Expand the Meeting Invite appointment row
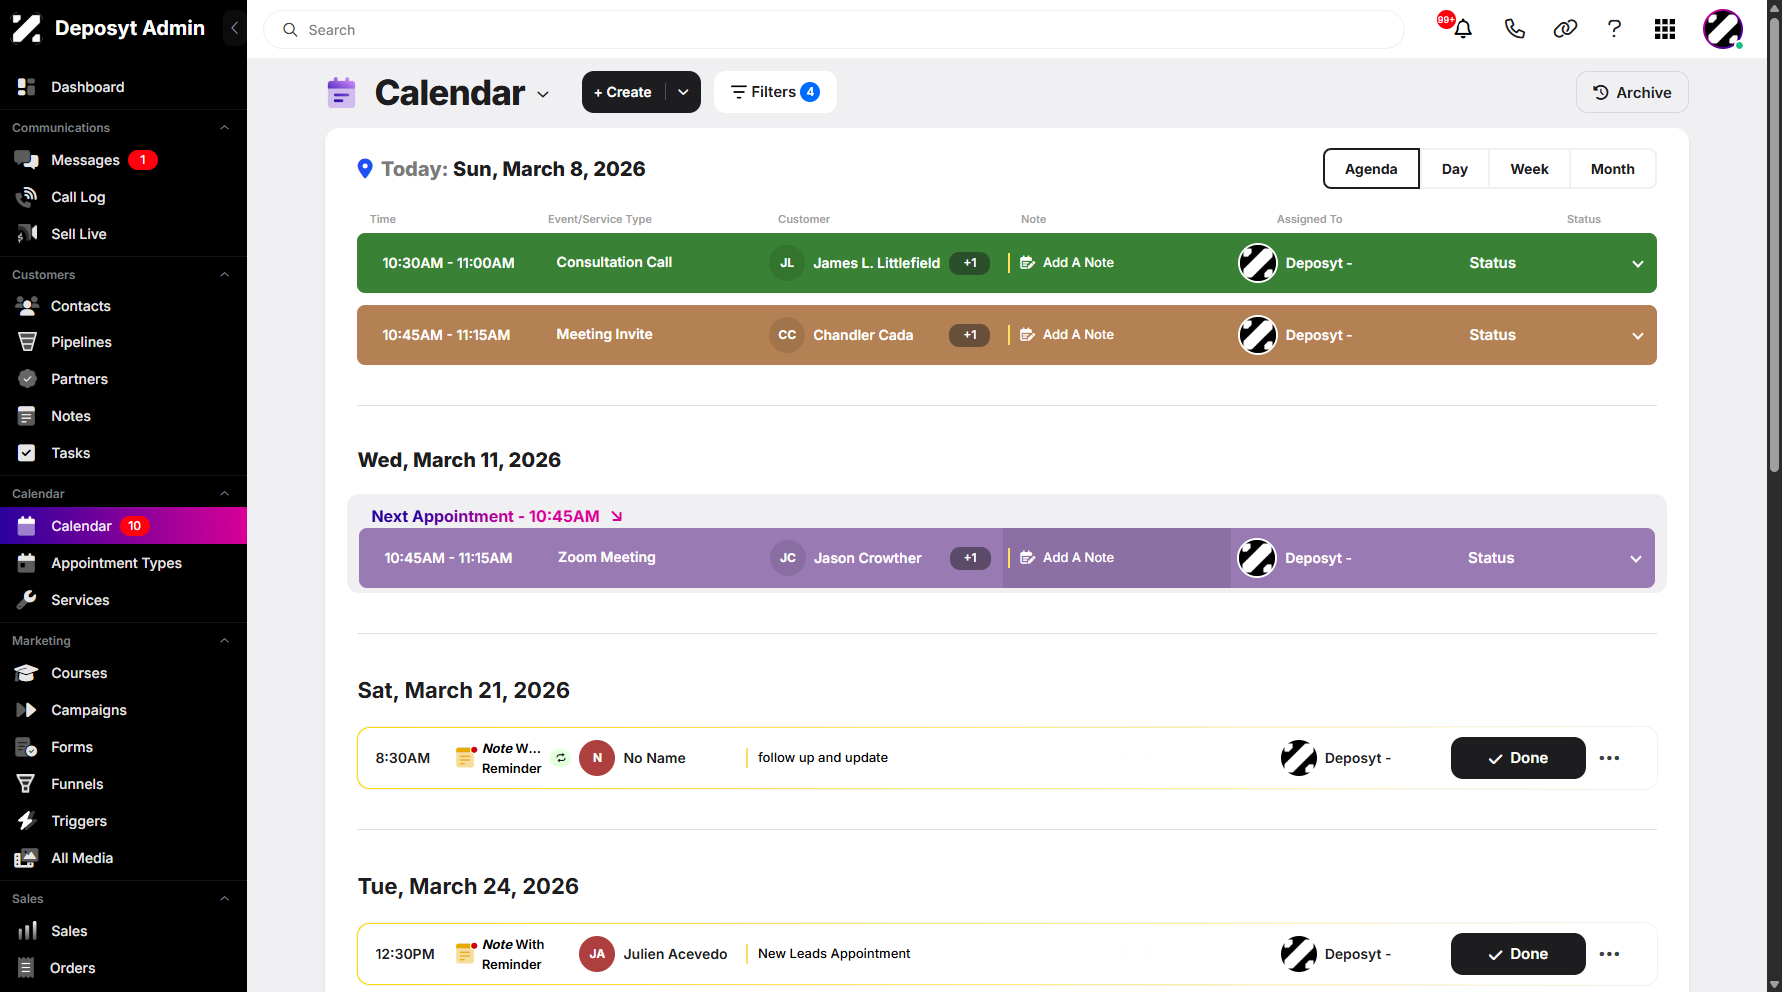Image resolution: width=1782 pixels, height=992 pixels. (x=1637, y=336)
